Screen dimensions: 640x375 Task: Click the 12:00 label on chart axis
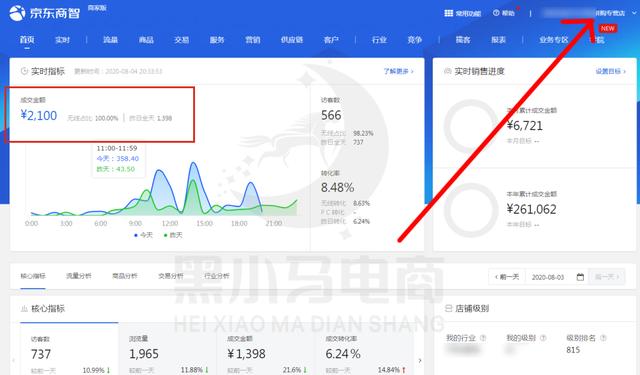pos(170,223)
